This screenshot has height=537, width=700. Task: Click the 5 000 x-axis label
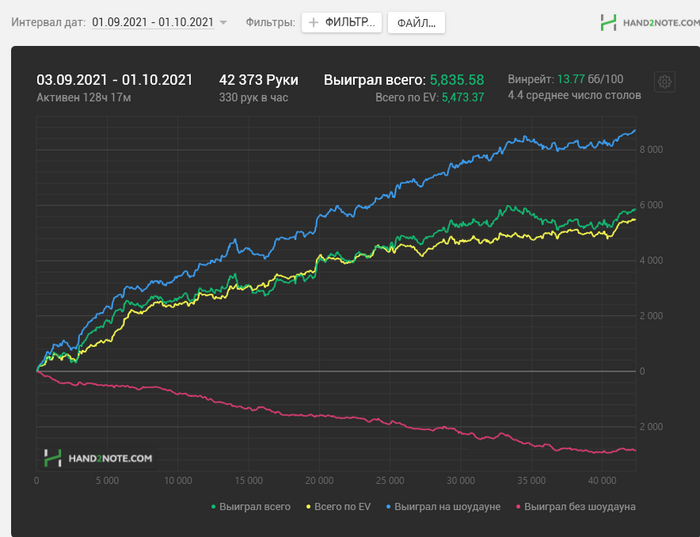point(107,481)
